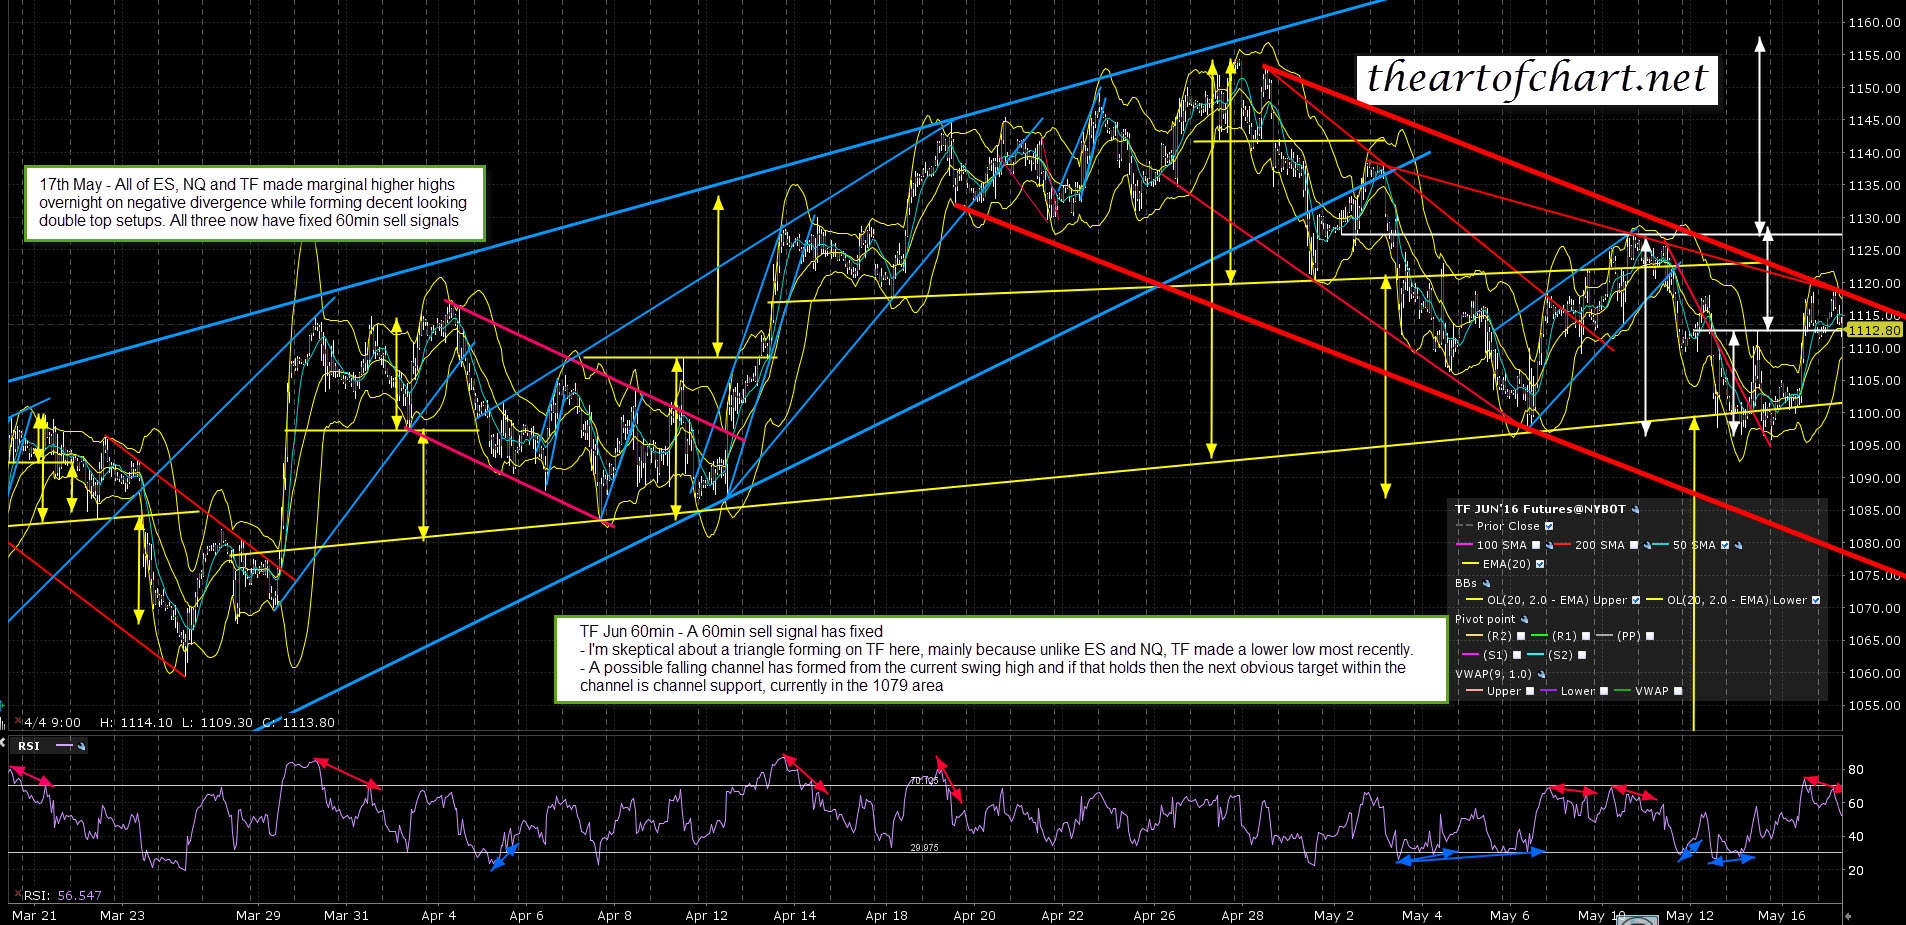The image size is (1906, 925).
Task: Click the 100 SMA wrench icon
Action: (1549, 545)
